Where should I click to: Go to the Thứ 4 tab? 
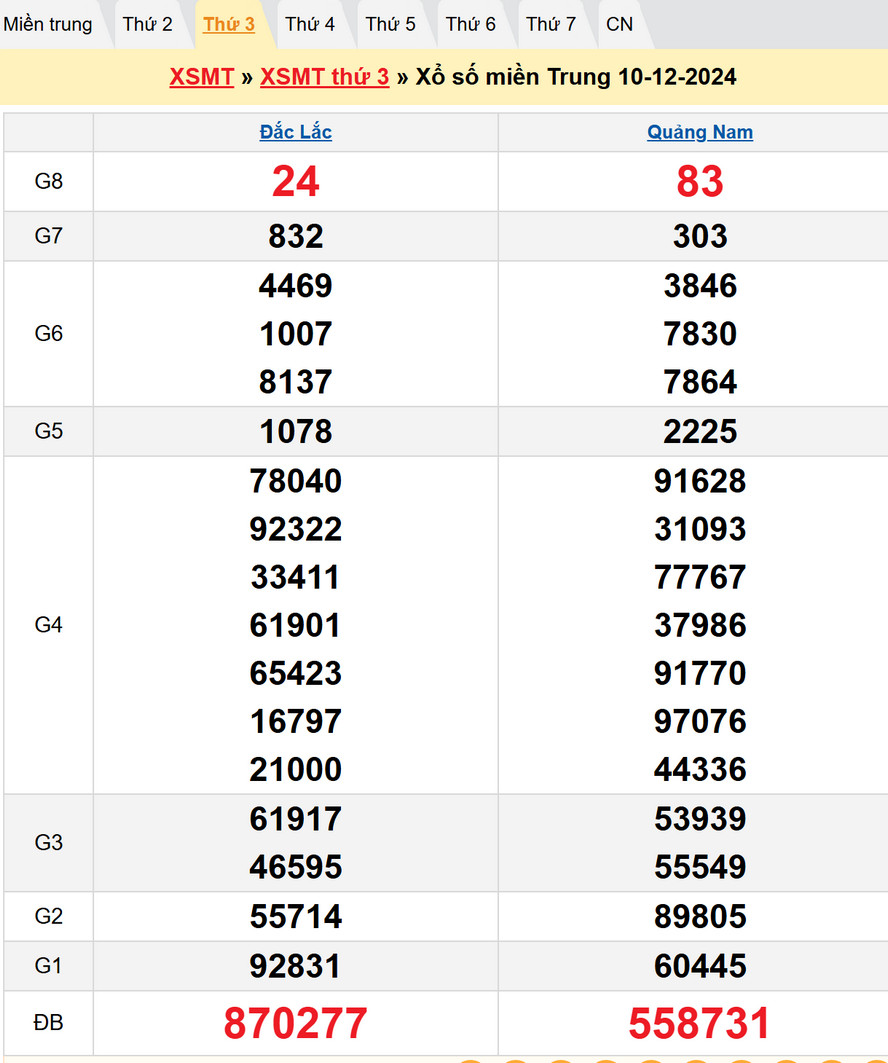pyautogui.click(x=310, y=24)
